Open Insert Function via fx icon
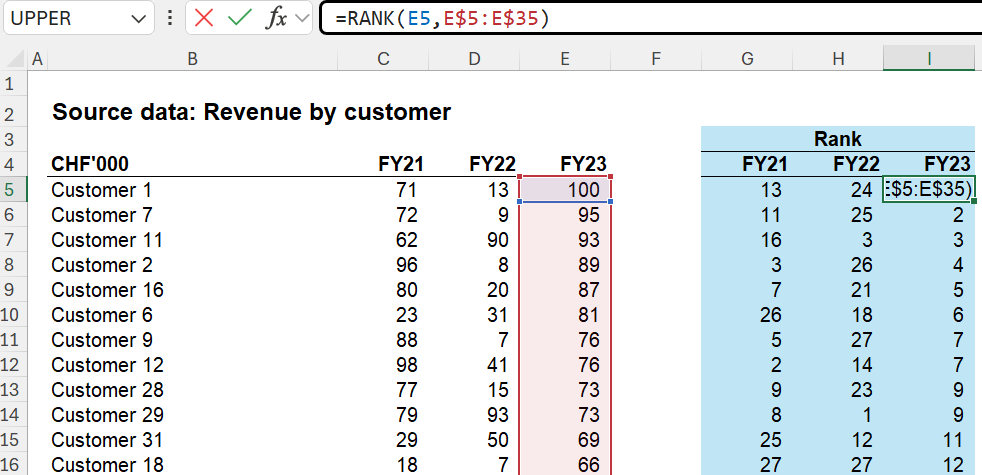The image size is (982, 475). (276, 18)
